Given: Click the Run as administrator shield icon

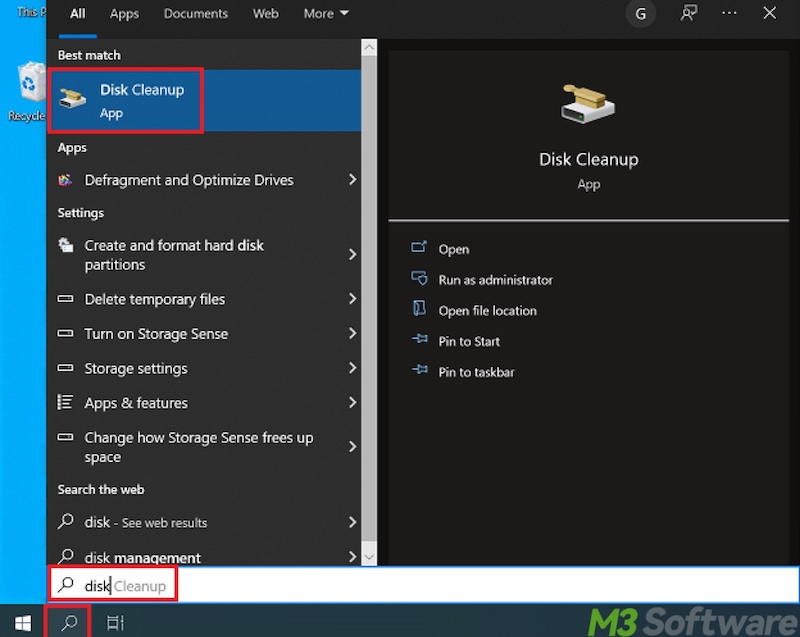Looking at the screenshot, I should coord(419,278).
